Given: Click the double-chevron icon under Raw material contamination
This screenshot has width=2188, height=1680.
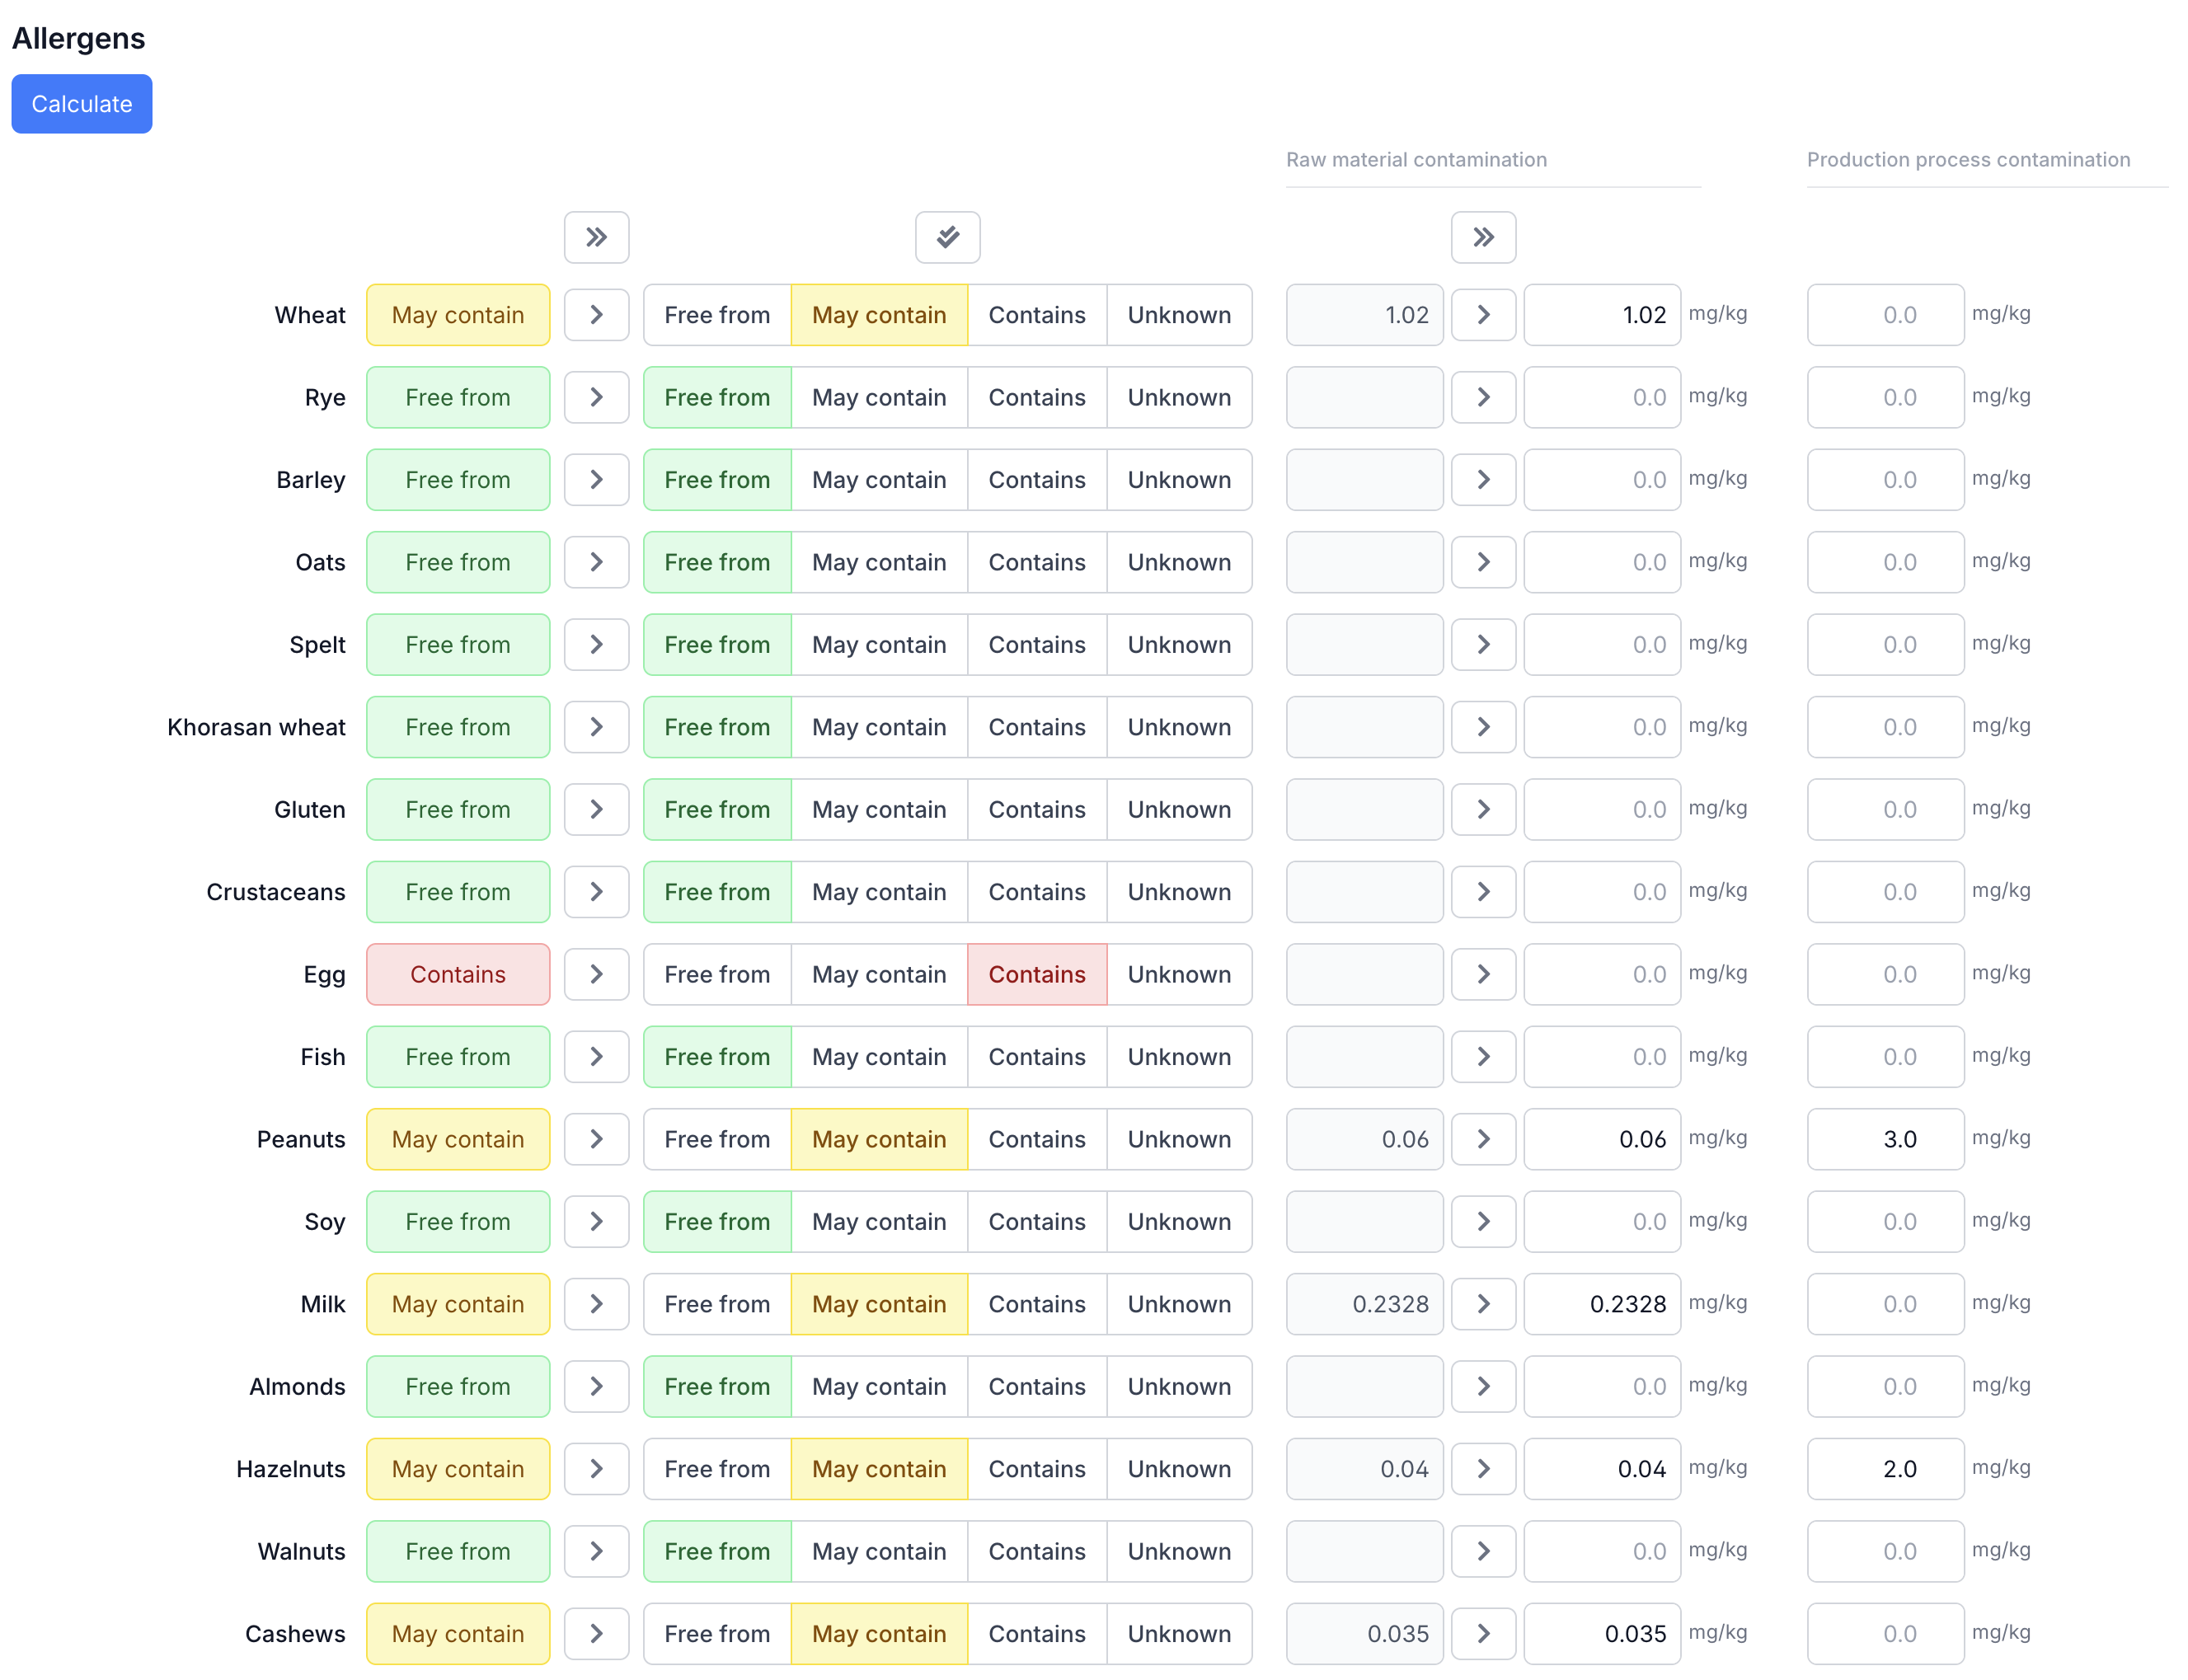Looking at the screenshot, I should point(1482,237).
